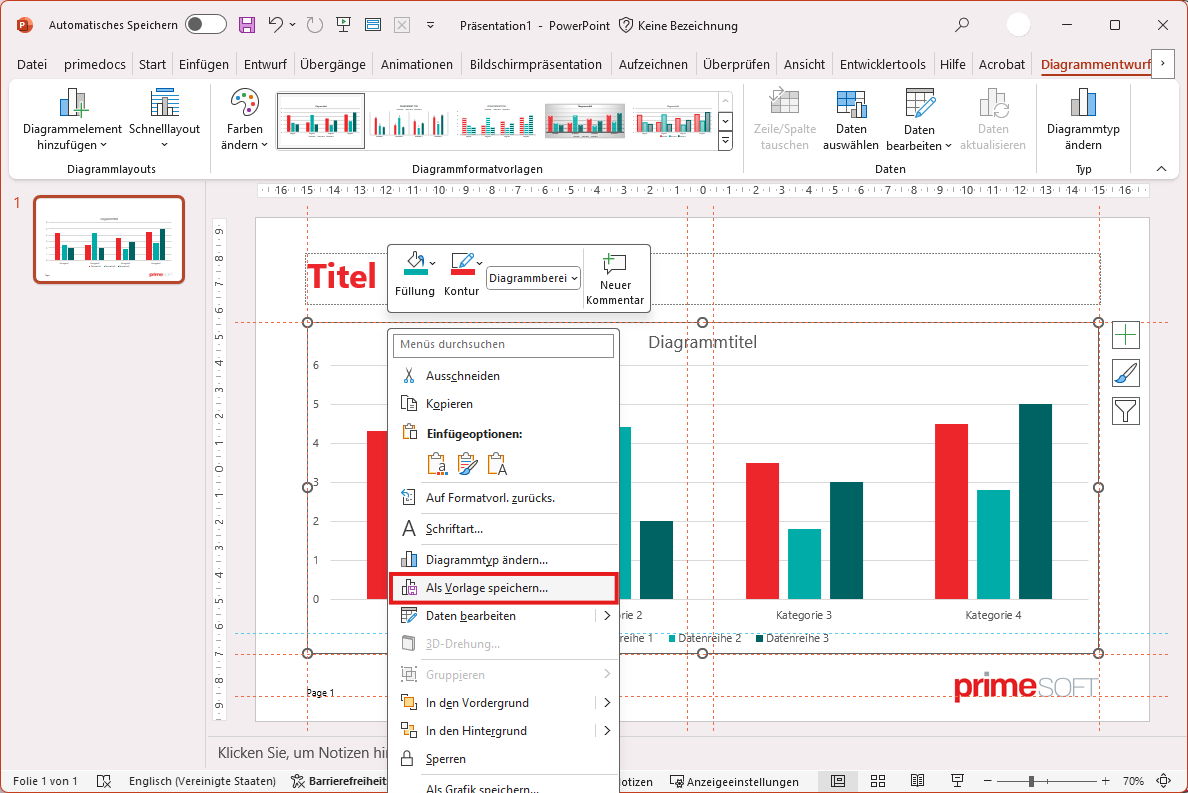
Task: Click the chart filter funnel button
Action: coord(1126,411)
